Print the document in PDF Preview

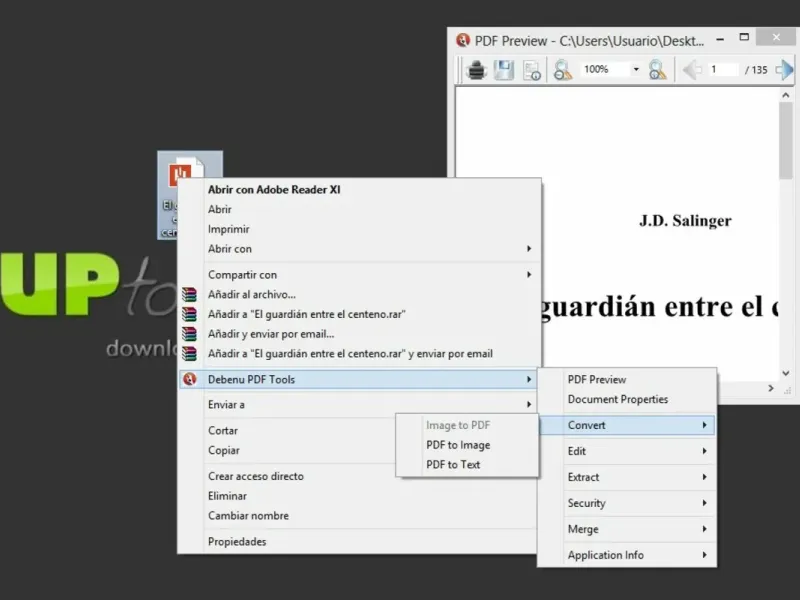[x=477, y=70]
